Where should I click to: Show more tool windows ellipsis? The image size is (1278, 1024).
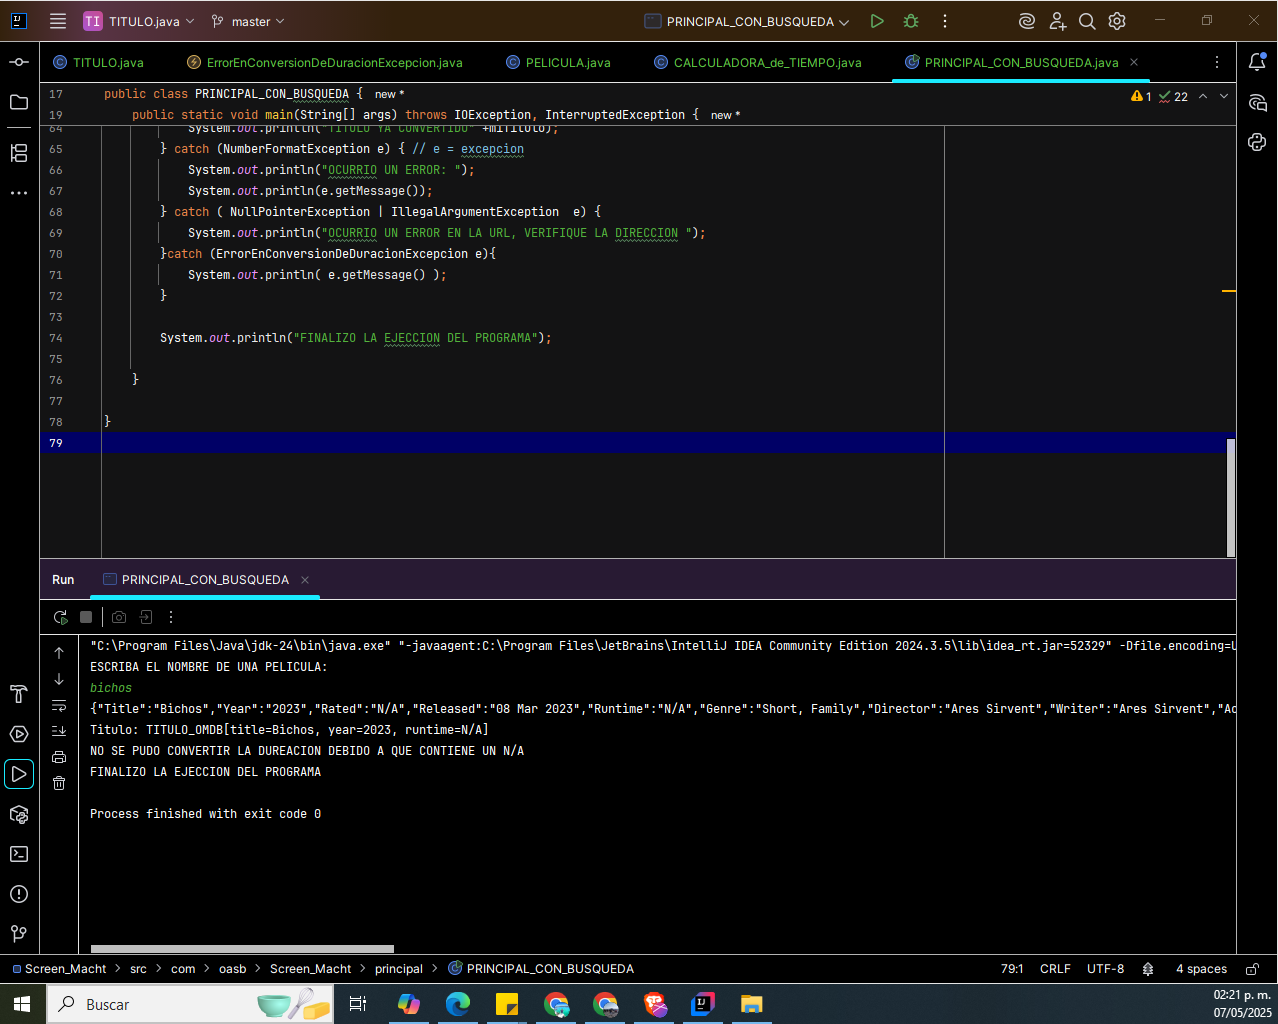pos(19,193)
